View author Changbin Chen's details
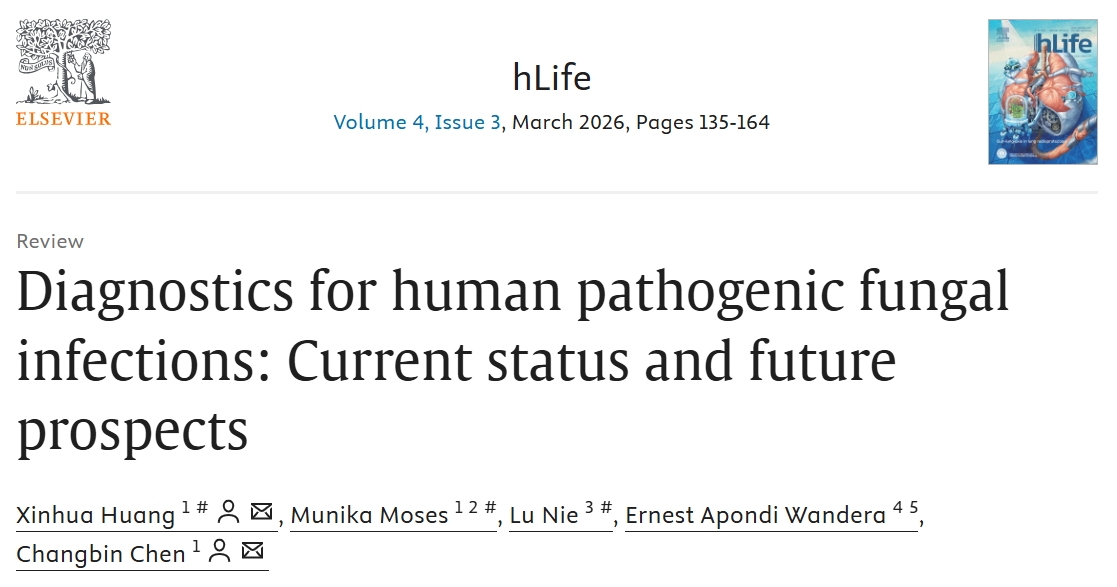 tap(101, 553)
